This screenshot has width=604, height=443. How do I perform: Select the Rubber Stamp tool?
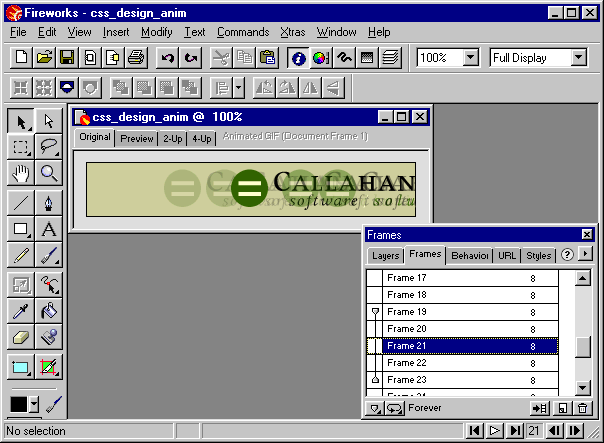click(x=49, y=337)
